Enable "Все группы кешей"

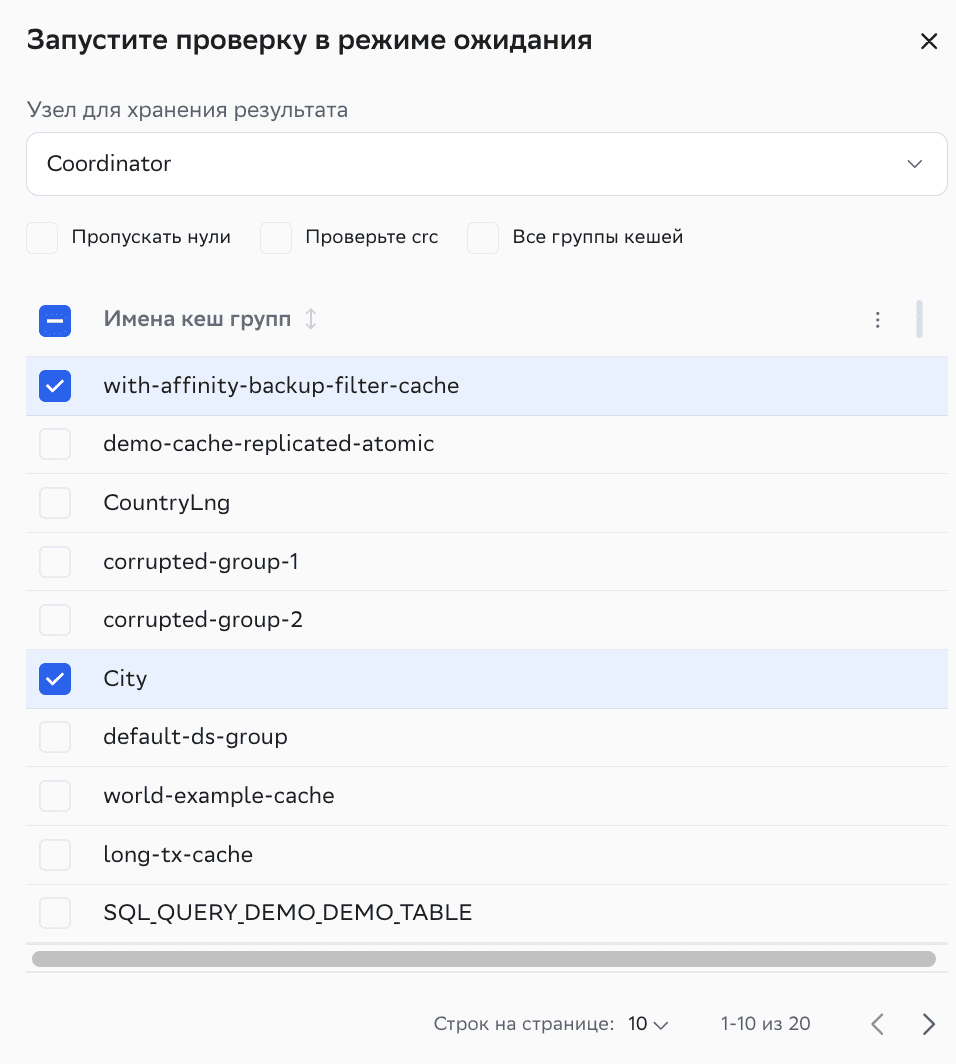tap(483, 238)
